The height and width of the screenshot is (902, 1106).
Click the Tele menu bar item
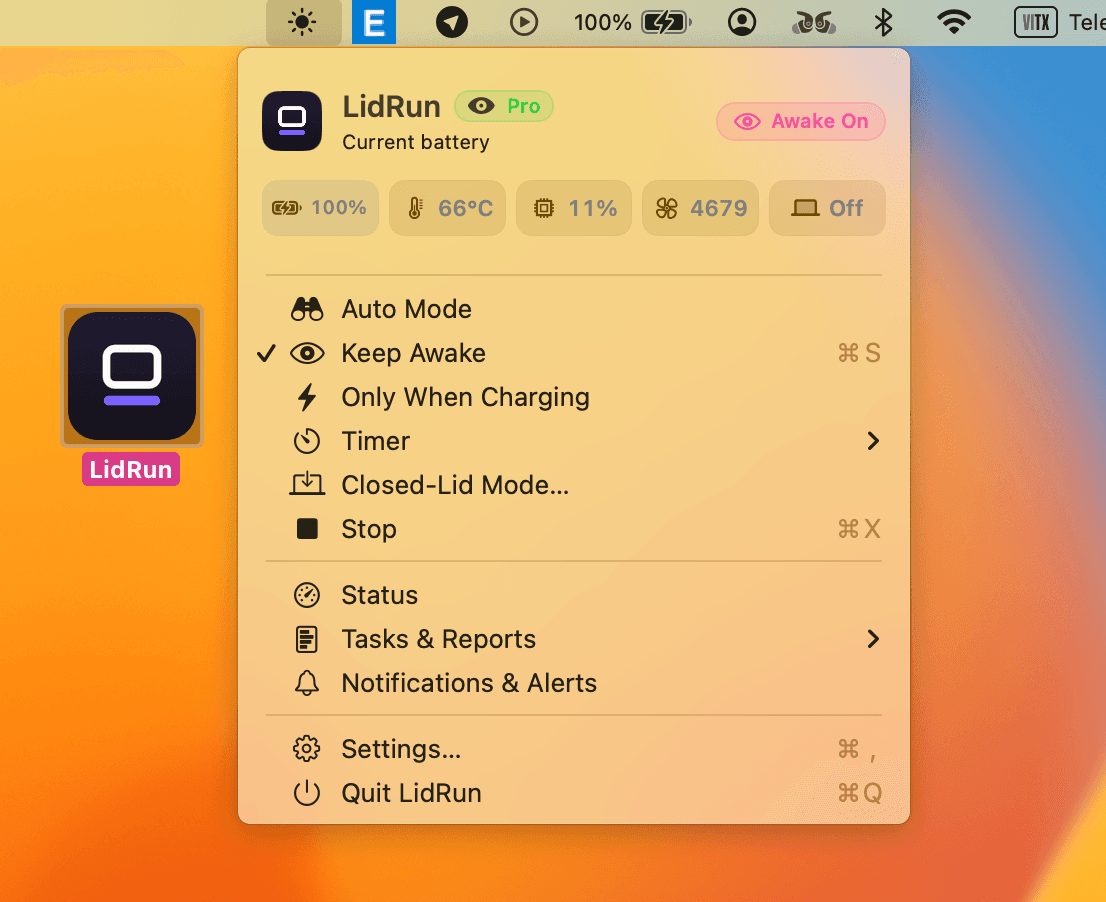pos(1086,23)
